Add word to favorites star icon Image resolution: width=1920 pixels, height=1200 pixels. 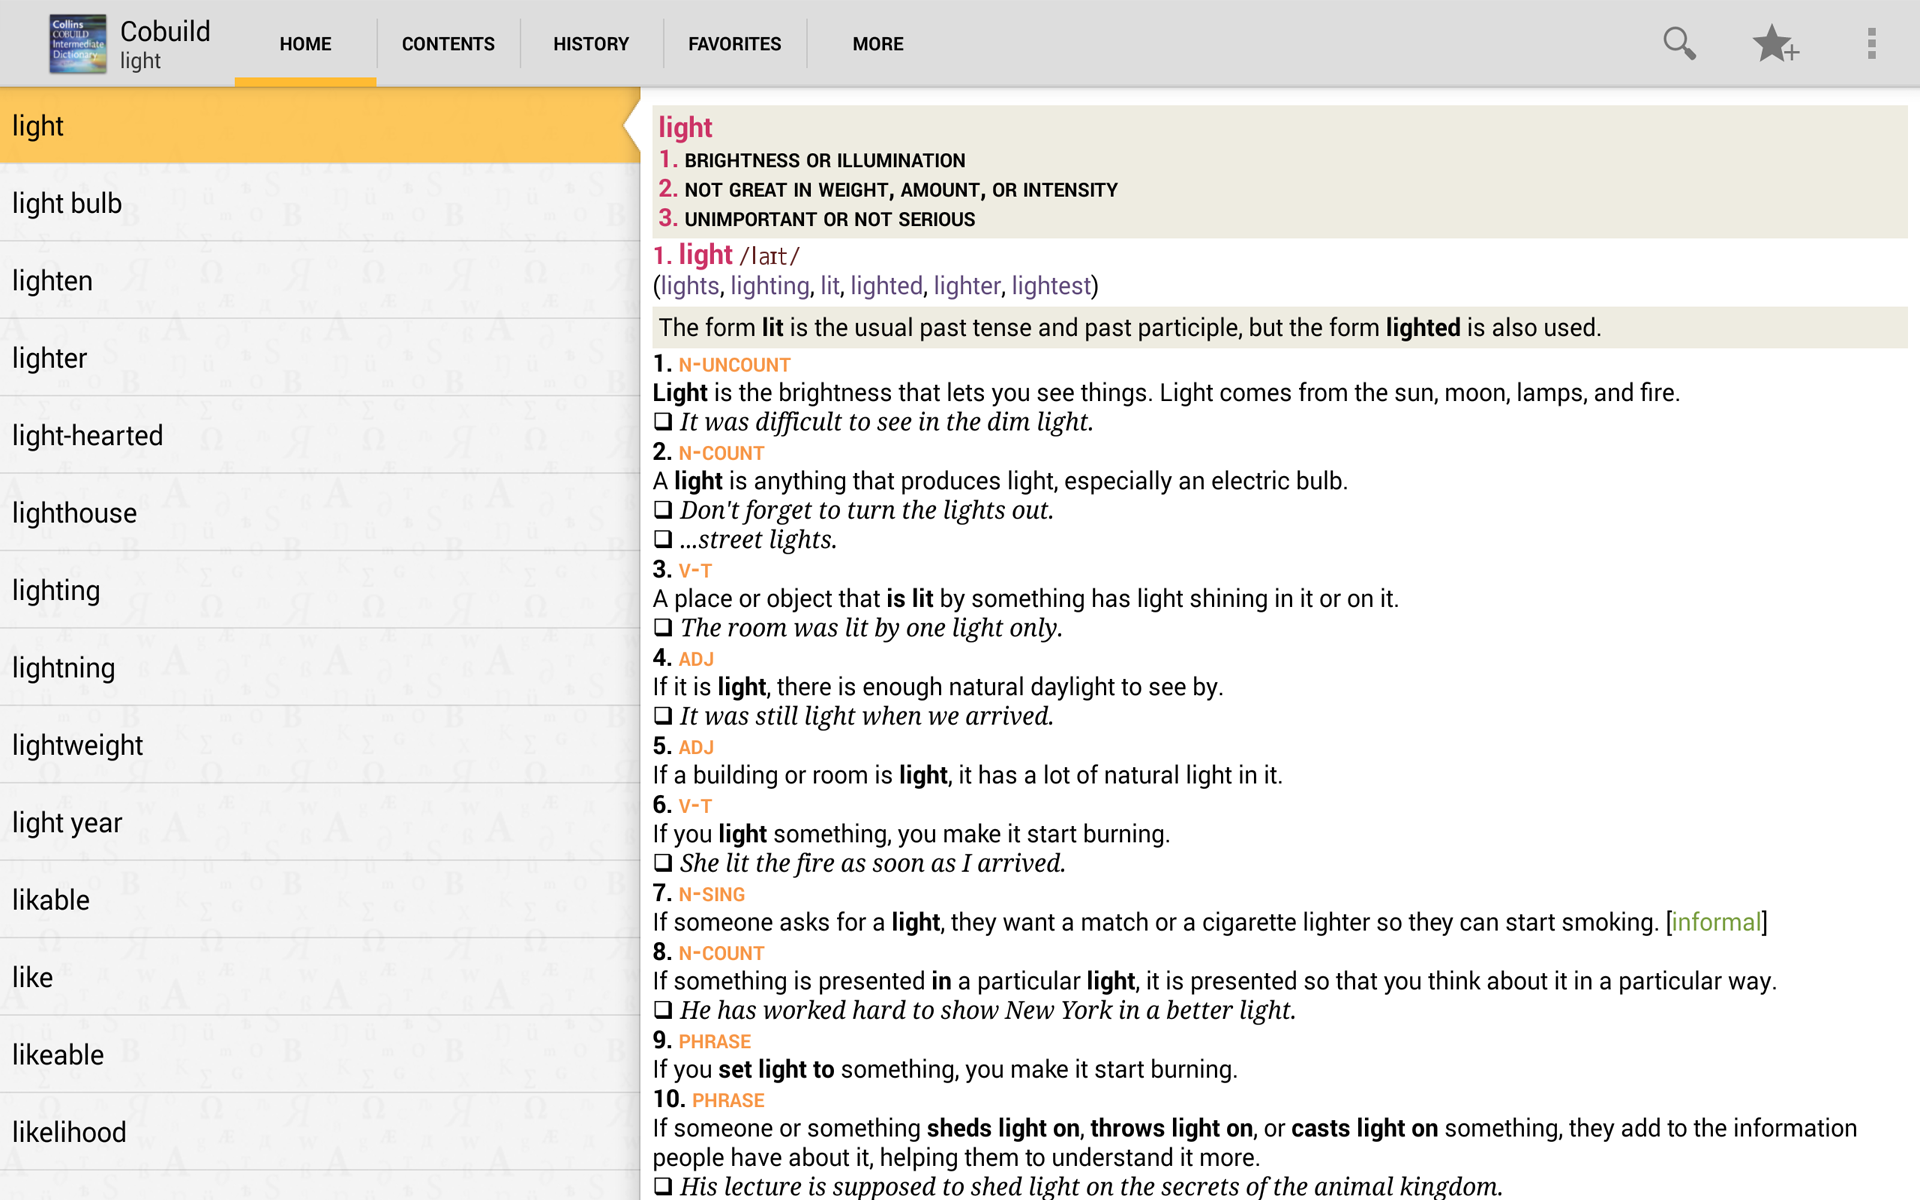tap(1775, 44)
